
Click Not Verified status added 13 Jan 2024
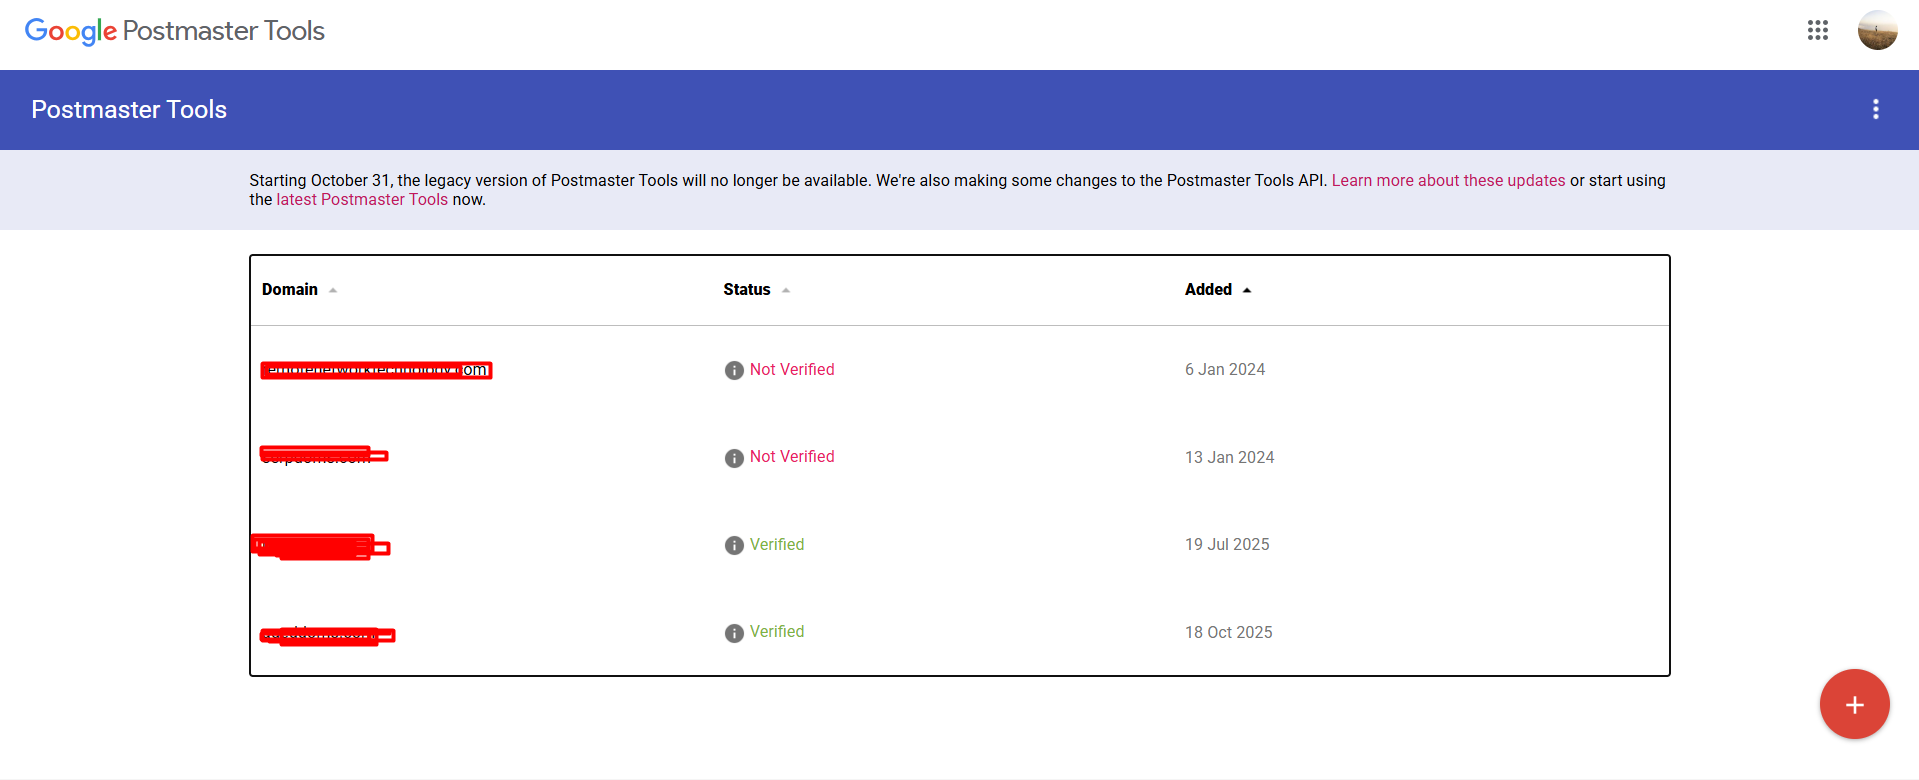click(792, 457)
